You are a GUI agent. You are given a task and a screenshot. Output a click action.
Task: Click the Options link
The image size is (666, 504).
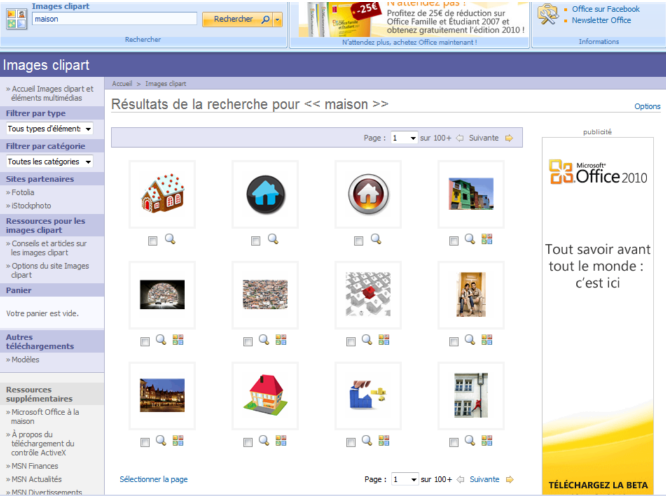coord(647,107)
